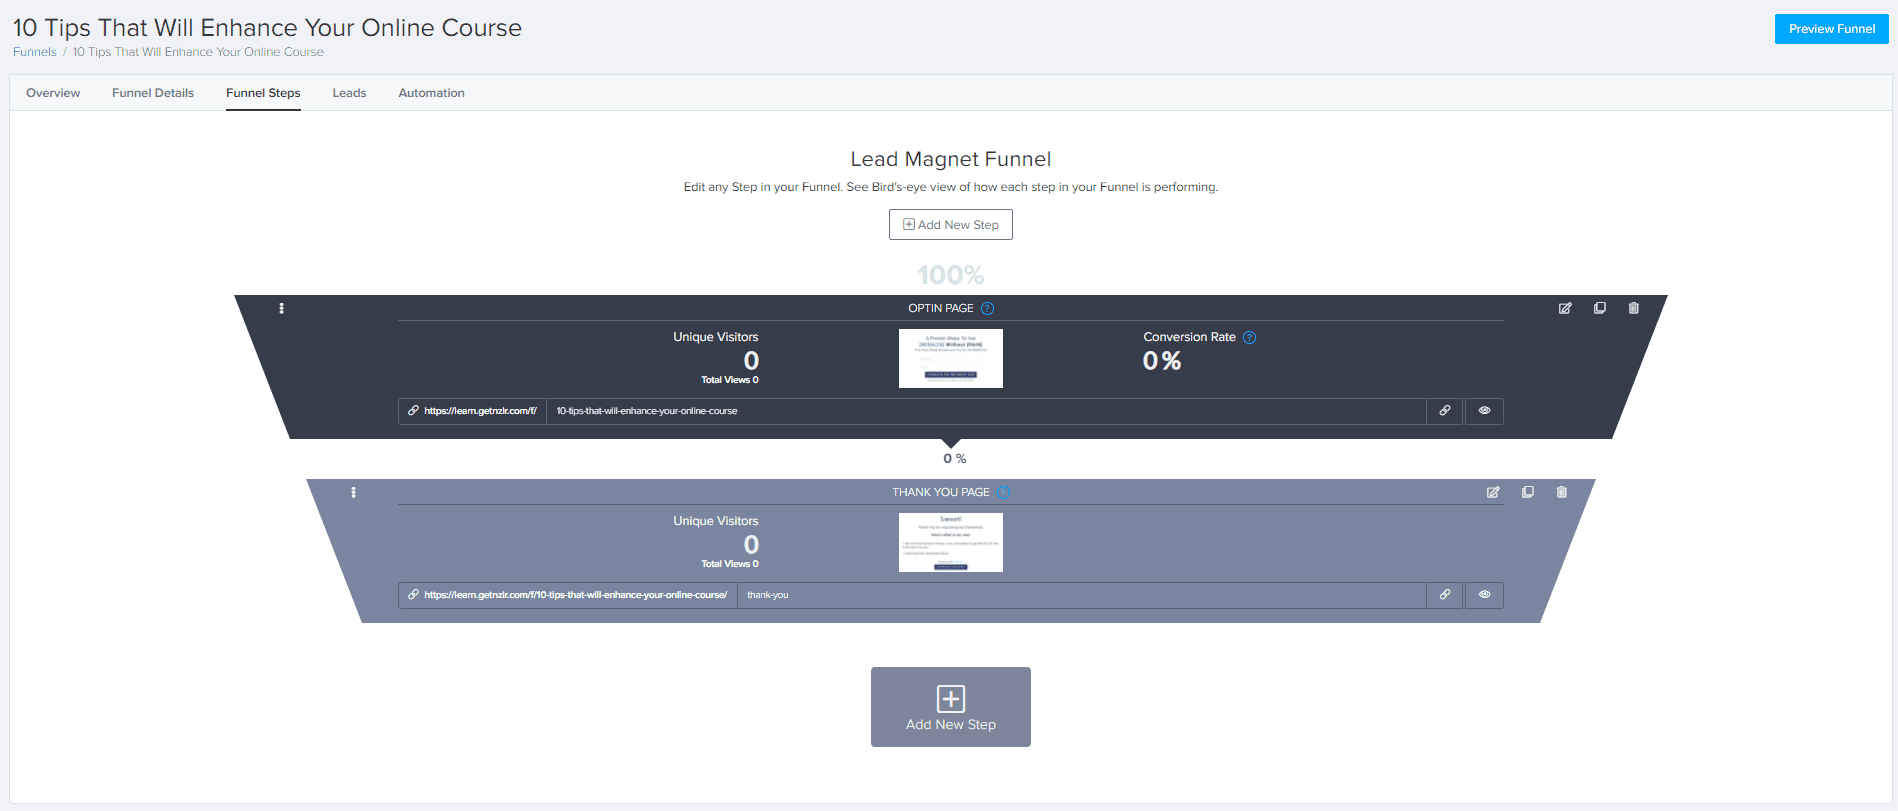Image resolution: width=1898 pixels, height=811 pixels.
Task: Go to the Leads tab
Action: pyautogui.click(x=349, y=93)
